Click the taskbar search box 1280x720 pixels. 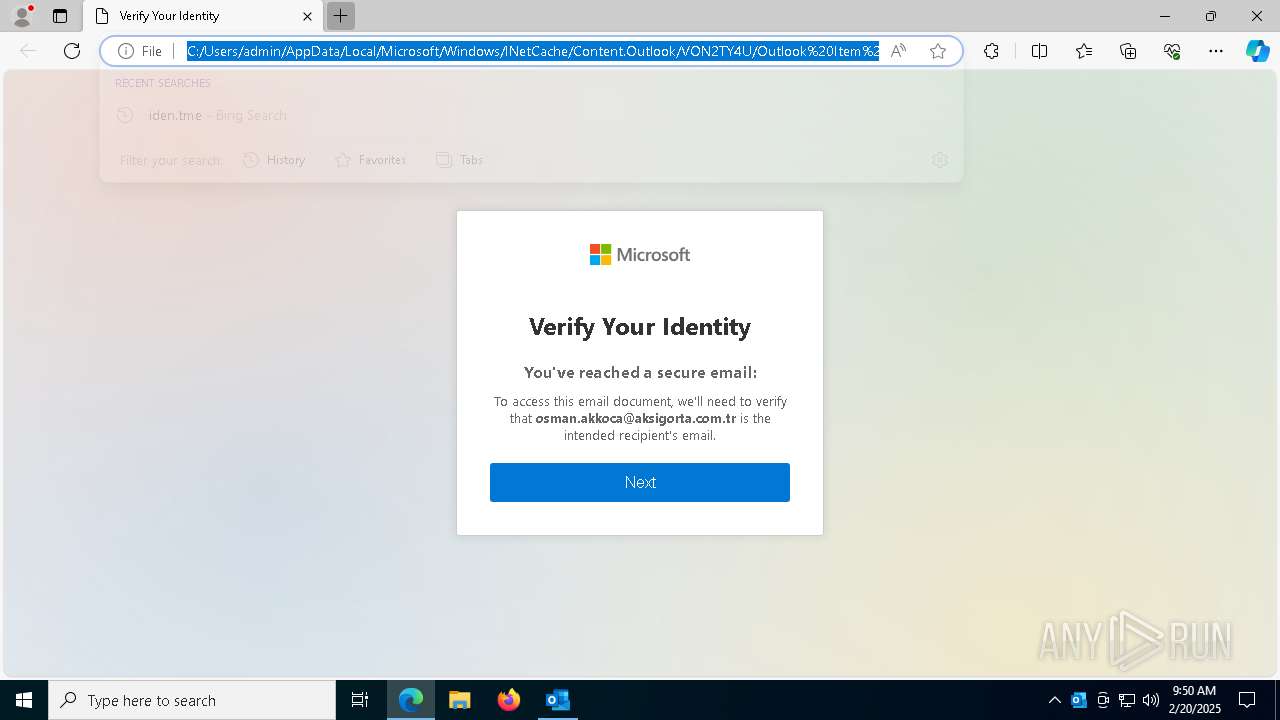point(192,700)
